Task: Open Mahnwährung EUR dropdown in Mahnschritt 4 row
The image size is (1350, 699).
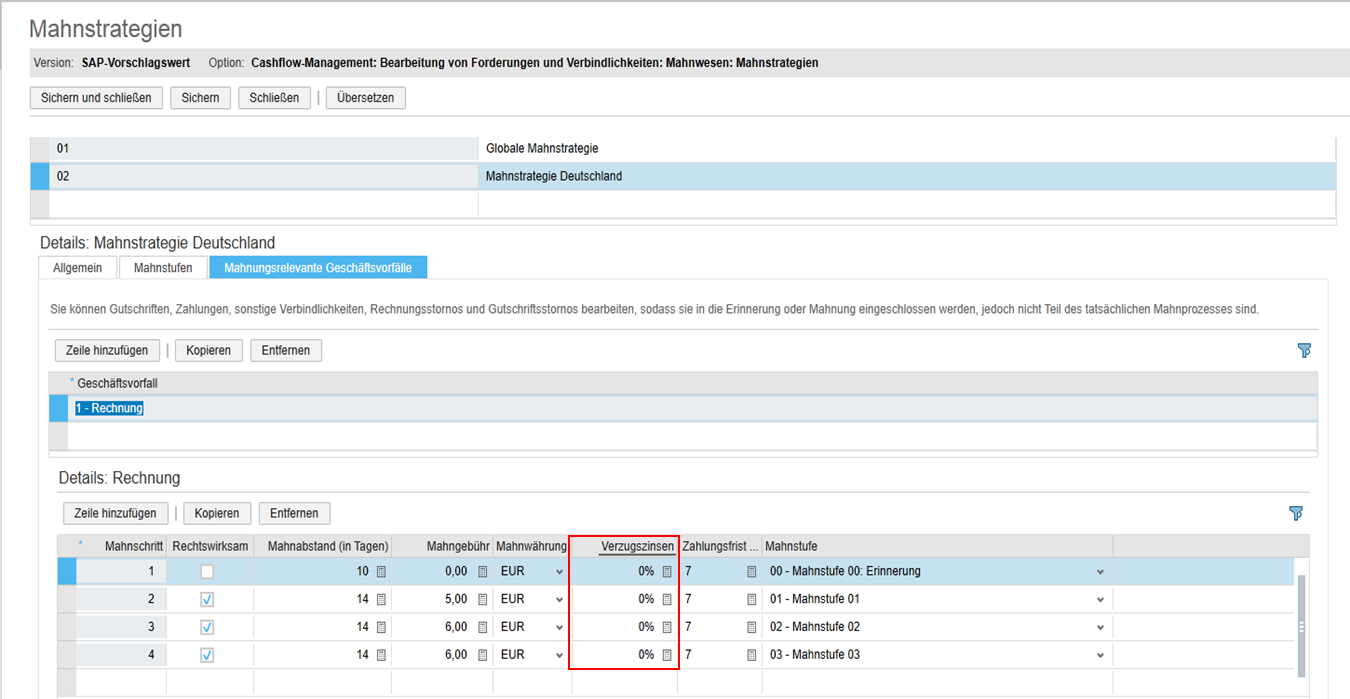Action: 559,656
